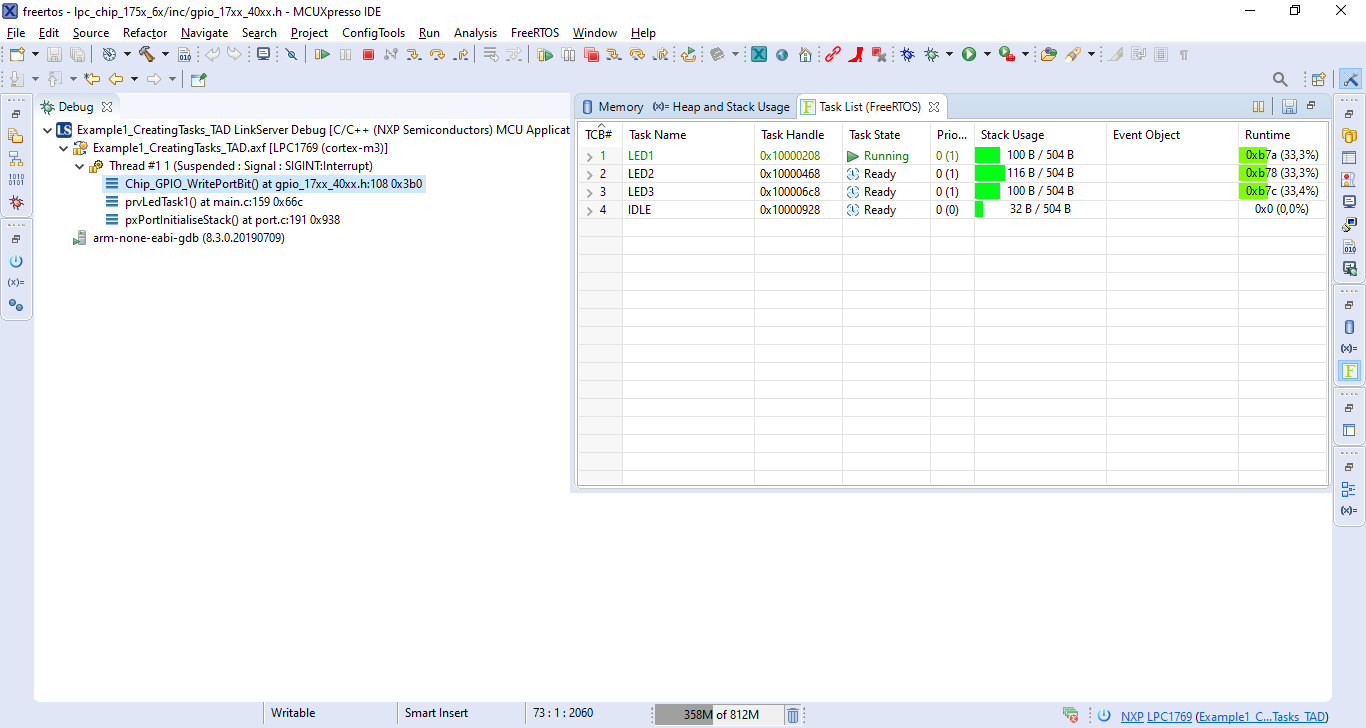Screen dimensions: 1366x728
Task: Open FreeRTOS Task List via sidebar F icon
Action: click(x=1349, y=370)
